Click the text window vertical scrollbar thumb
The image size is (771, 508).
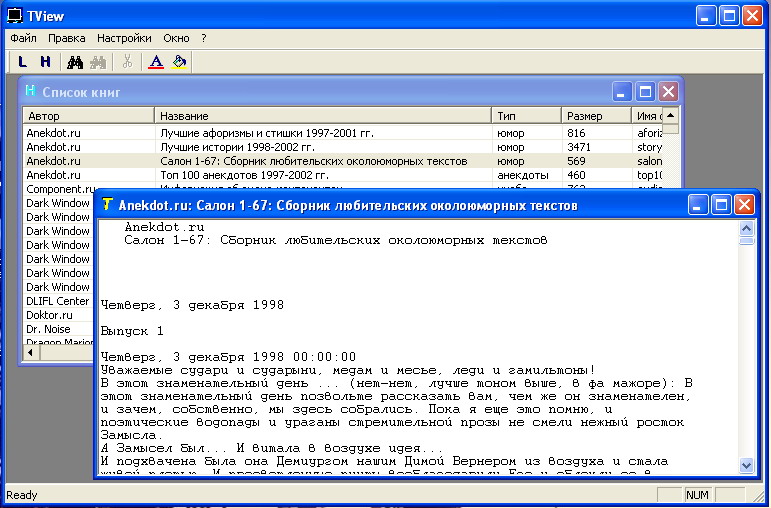tap(746, 240)
